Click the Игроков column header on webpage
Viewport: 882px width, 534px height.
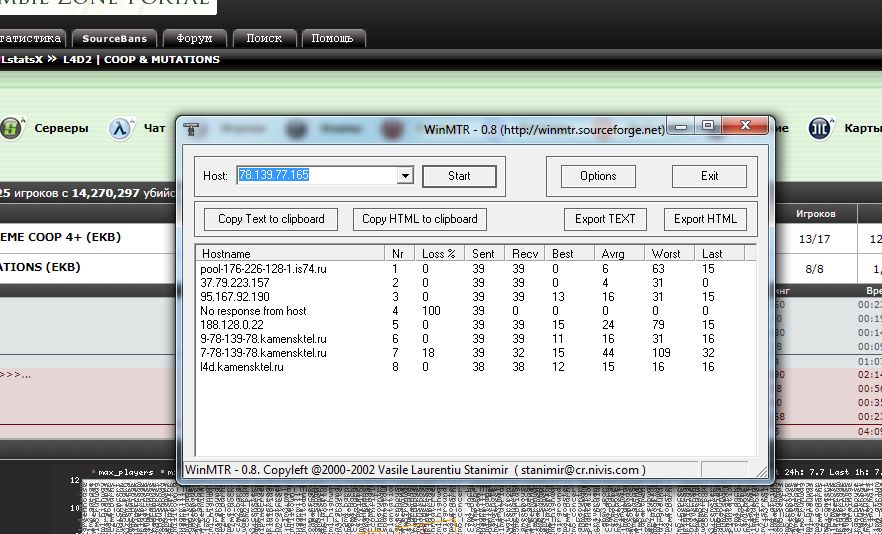[x=816, y=214]
